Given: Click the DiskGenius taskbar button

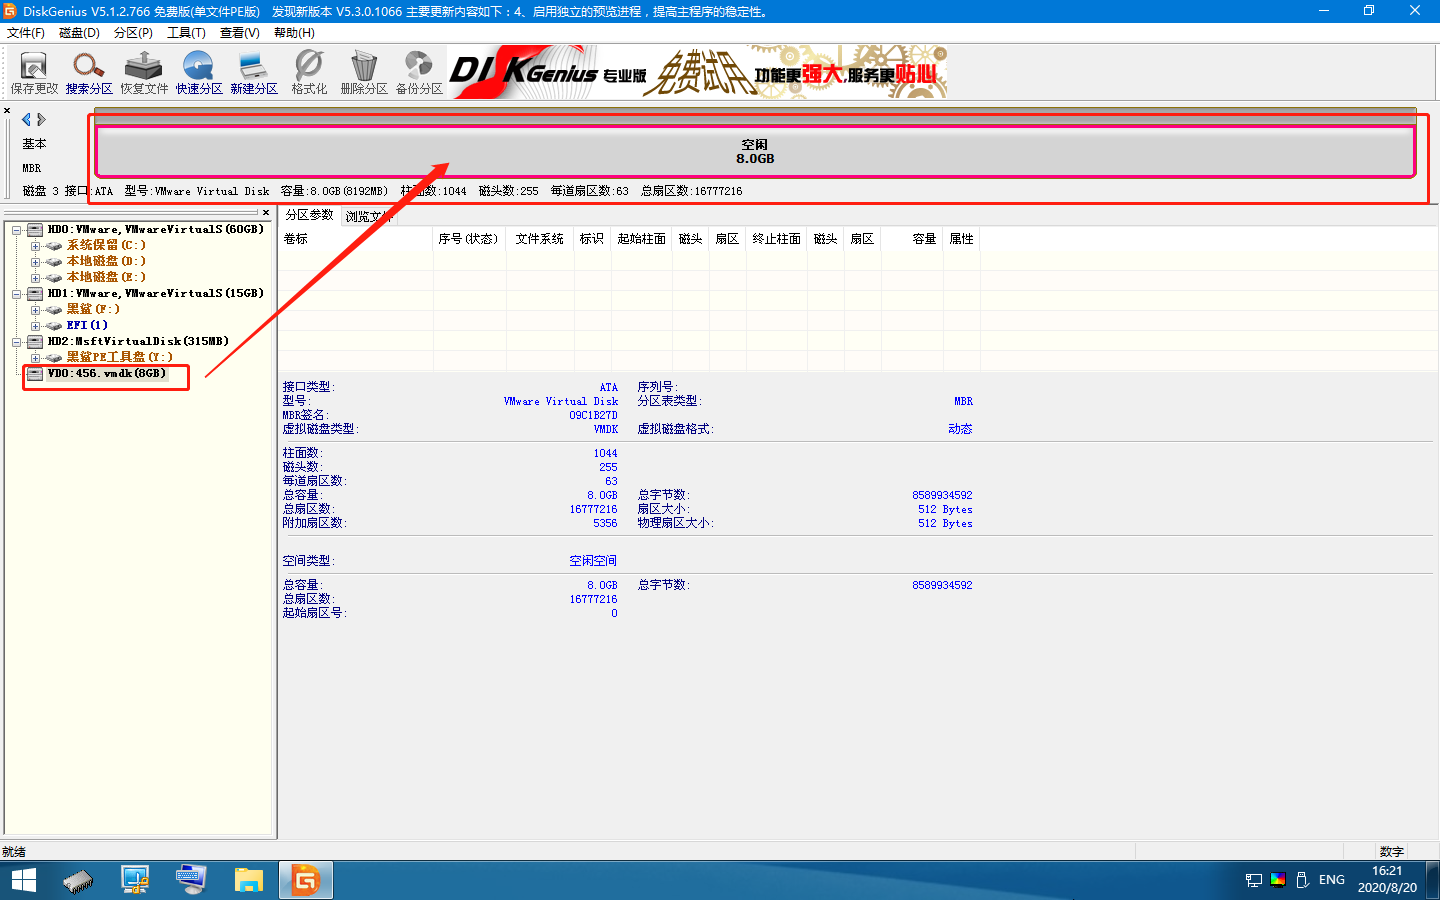Looking at the screenshot, I should tap(305, 880).
